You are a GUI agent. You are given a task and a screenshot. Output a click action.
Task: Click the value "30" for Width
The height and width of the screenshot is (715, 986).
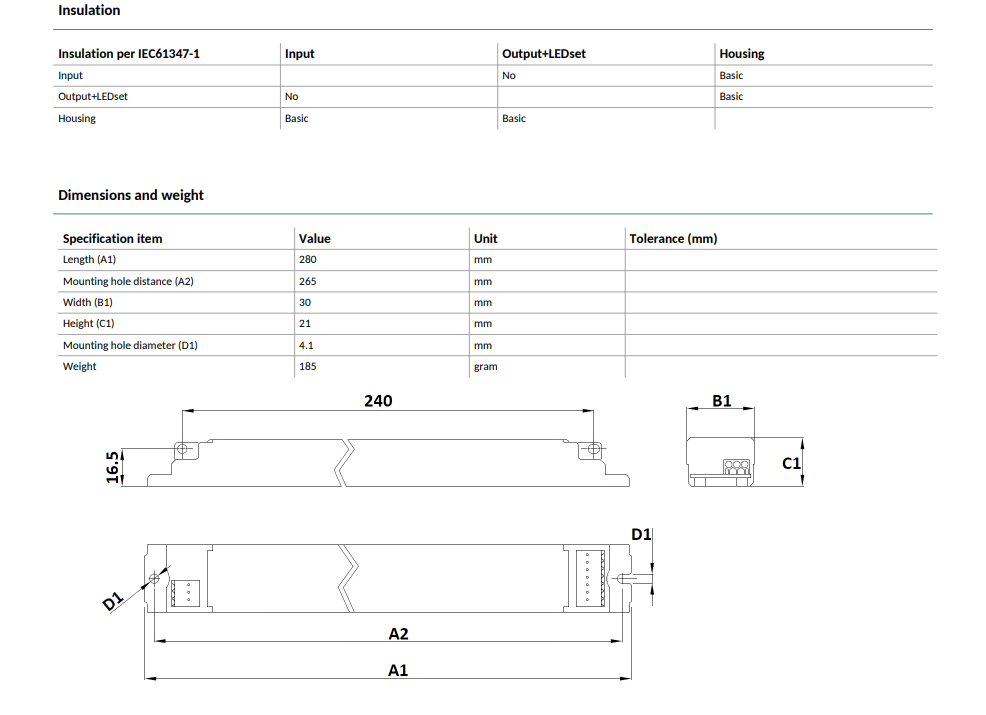pos(305,302)
